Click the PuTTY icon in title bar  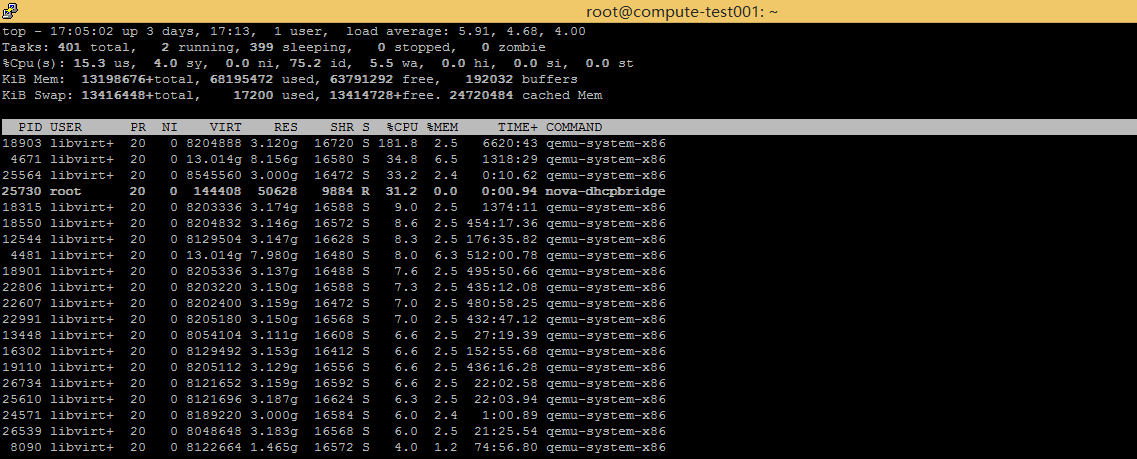point(10,10)
